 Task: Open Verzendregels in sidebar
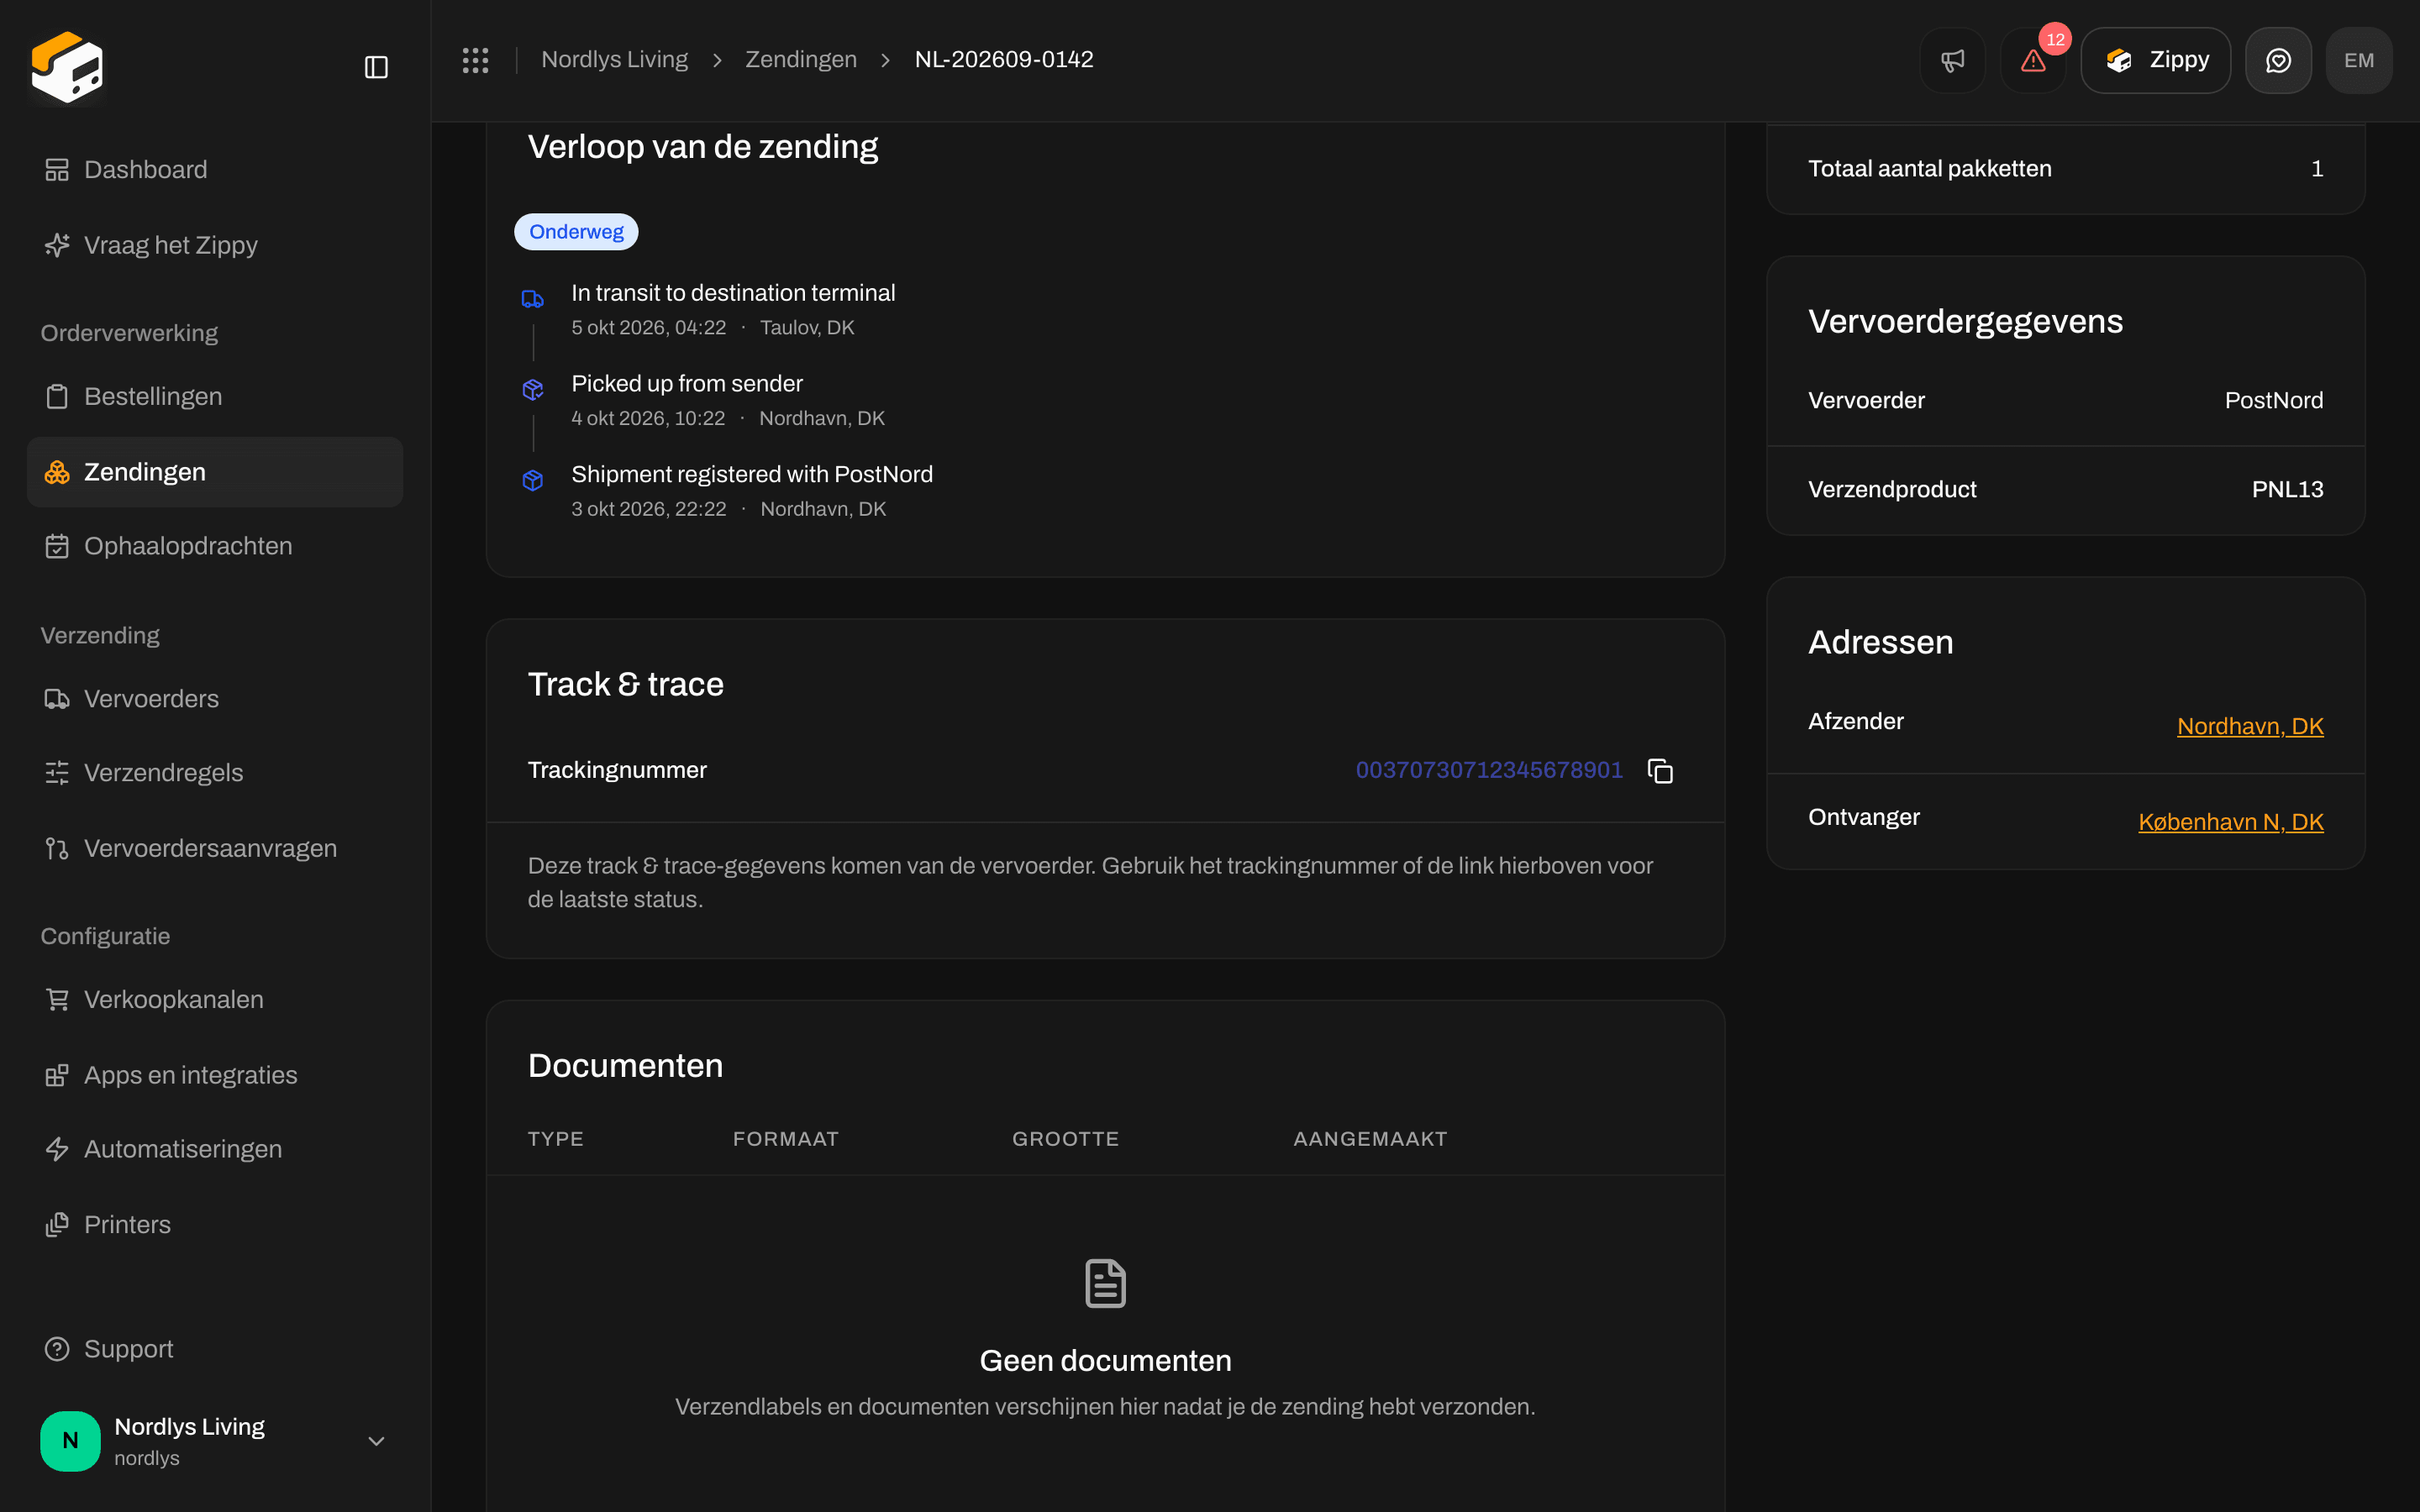[215, 773]
